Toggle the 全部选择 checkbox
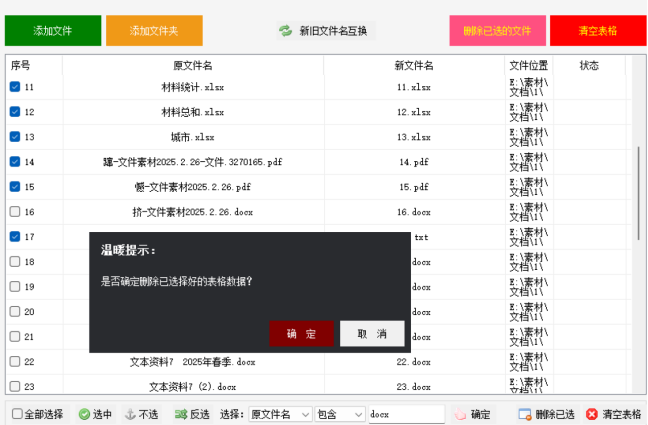Viewport: 648px width, 425px height. click(17, 414)
